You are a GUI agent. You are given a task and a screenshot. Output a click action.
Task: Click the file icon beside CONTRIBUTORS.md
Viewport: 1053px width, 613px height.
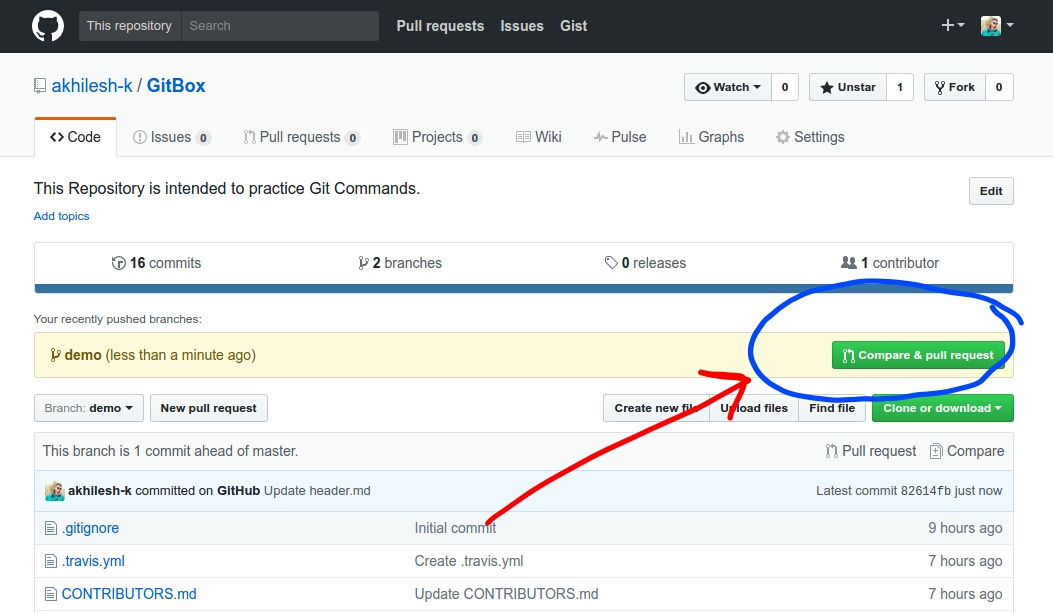[x=50, y=594]
